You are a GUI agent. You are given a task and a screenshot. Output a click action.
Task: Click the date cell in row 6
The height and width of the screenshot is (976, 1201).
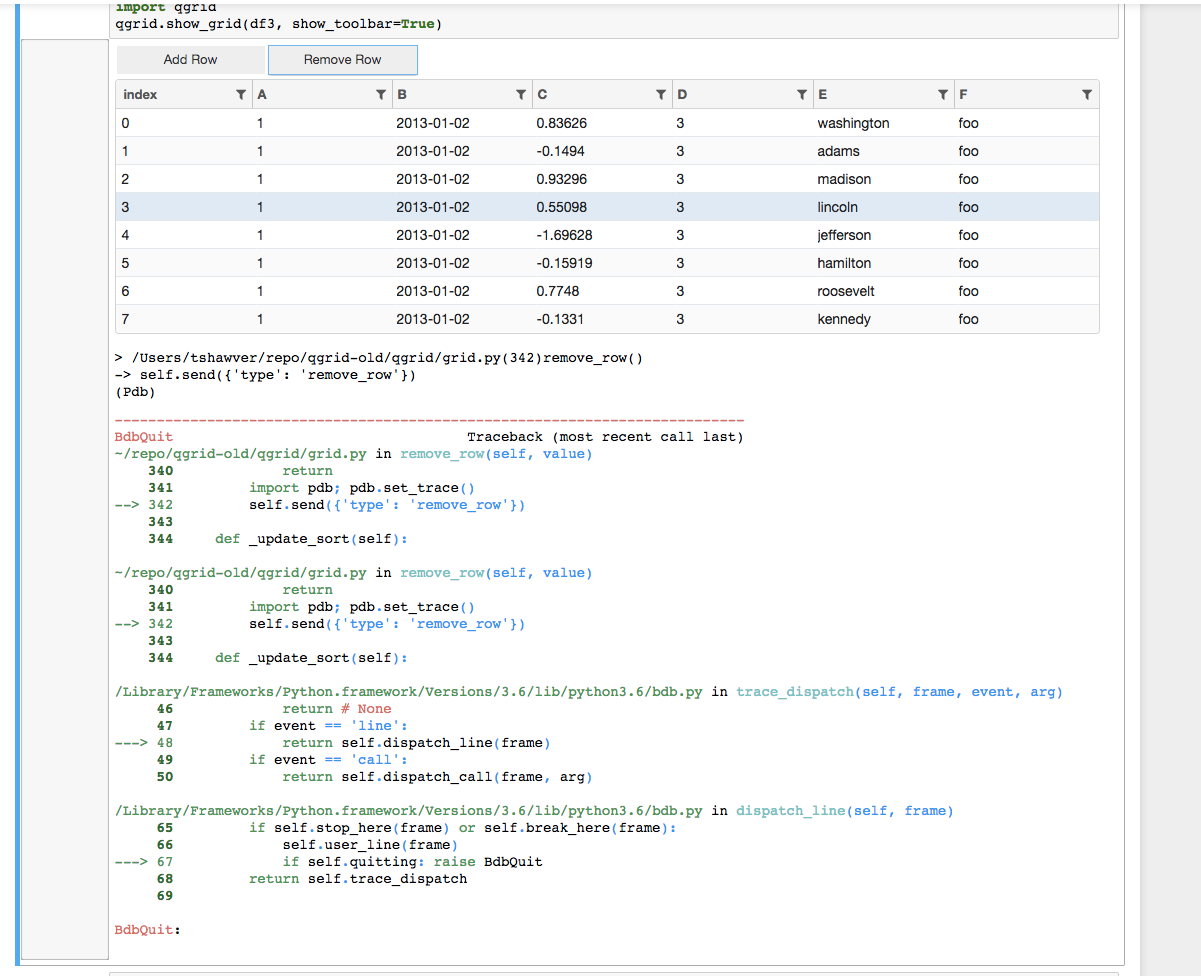point(433,291)
